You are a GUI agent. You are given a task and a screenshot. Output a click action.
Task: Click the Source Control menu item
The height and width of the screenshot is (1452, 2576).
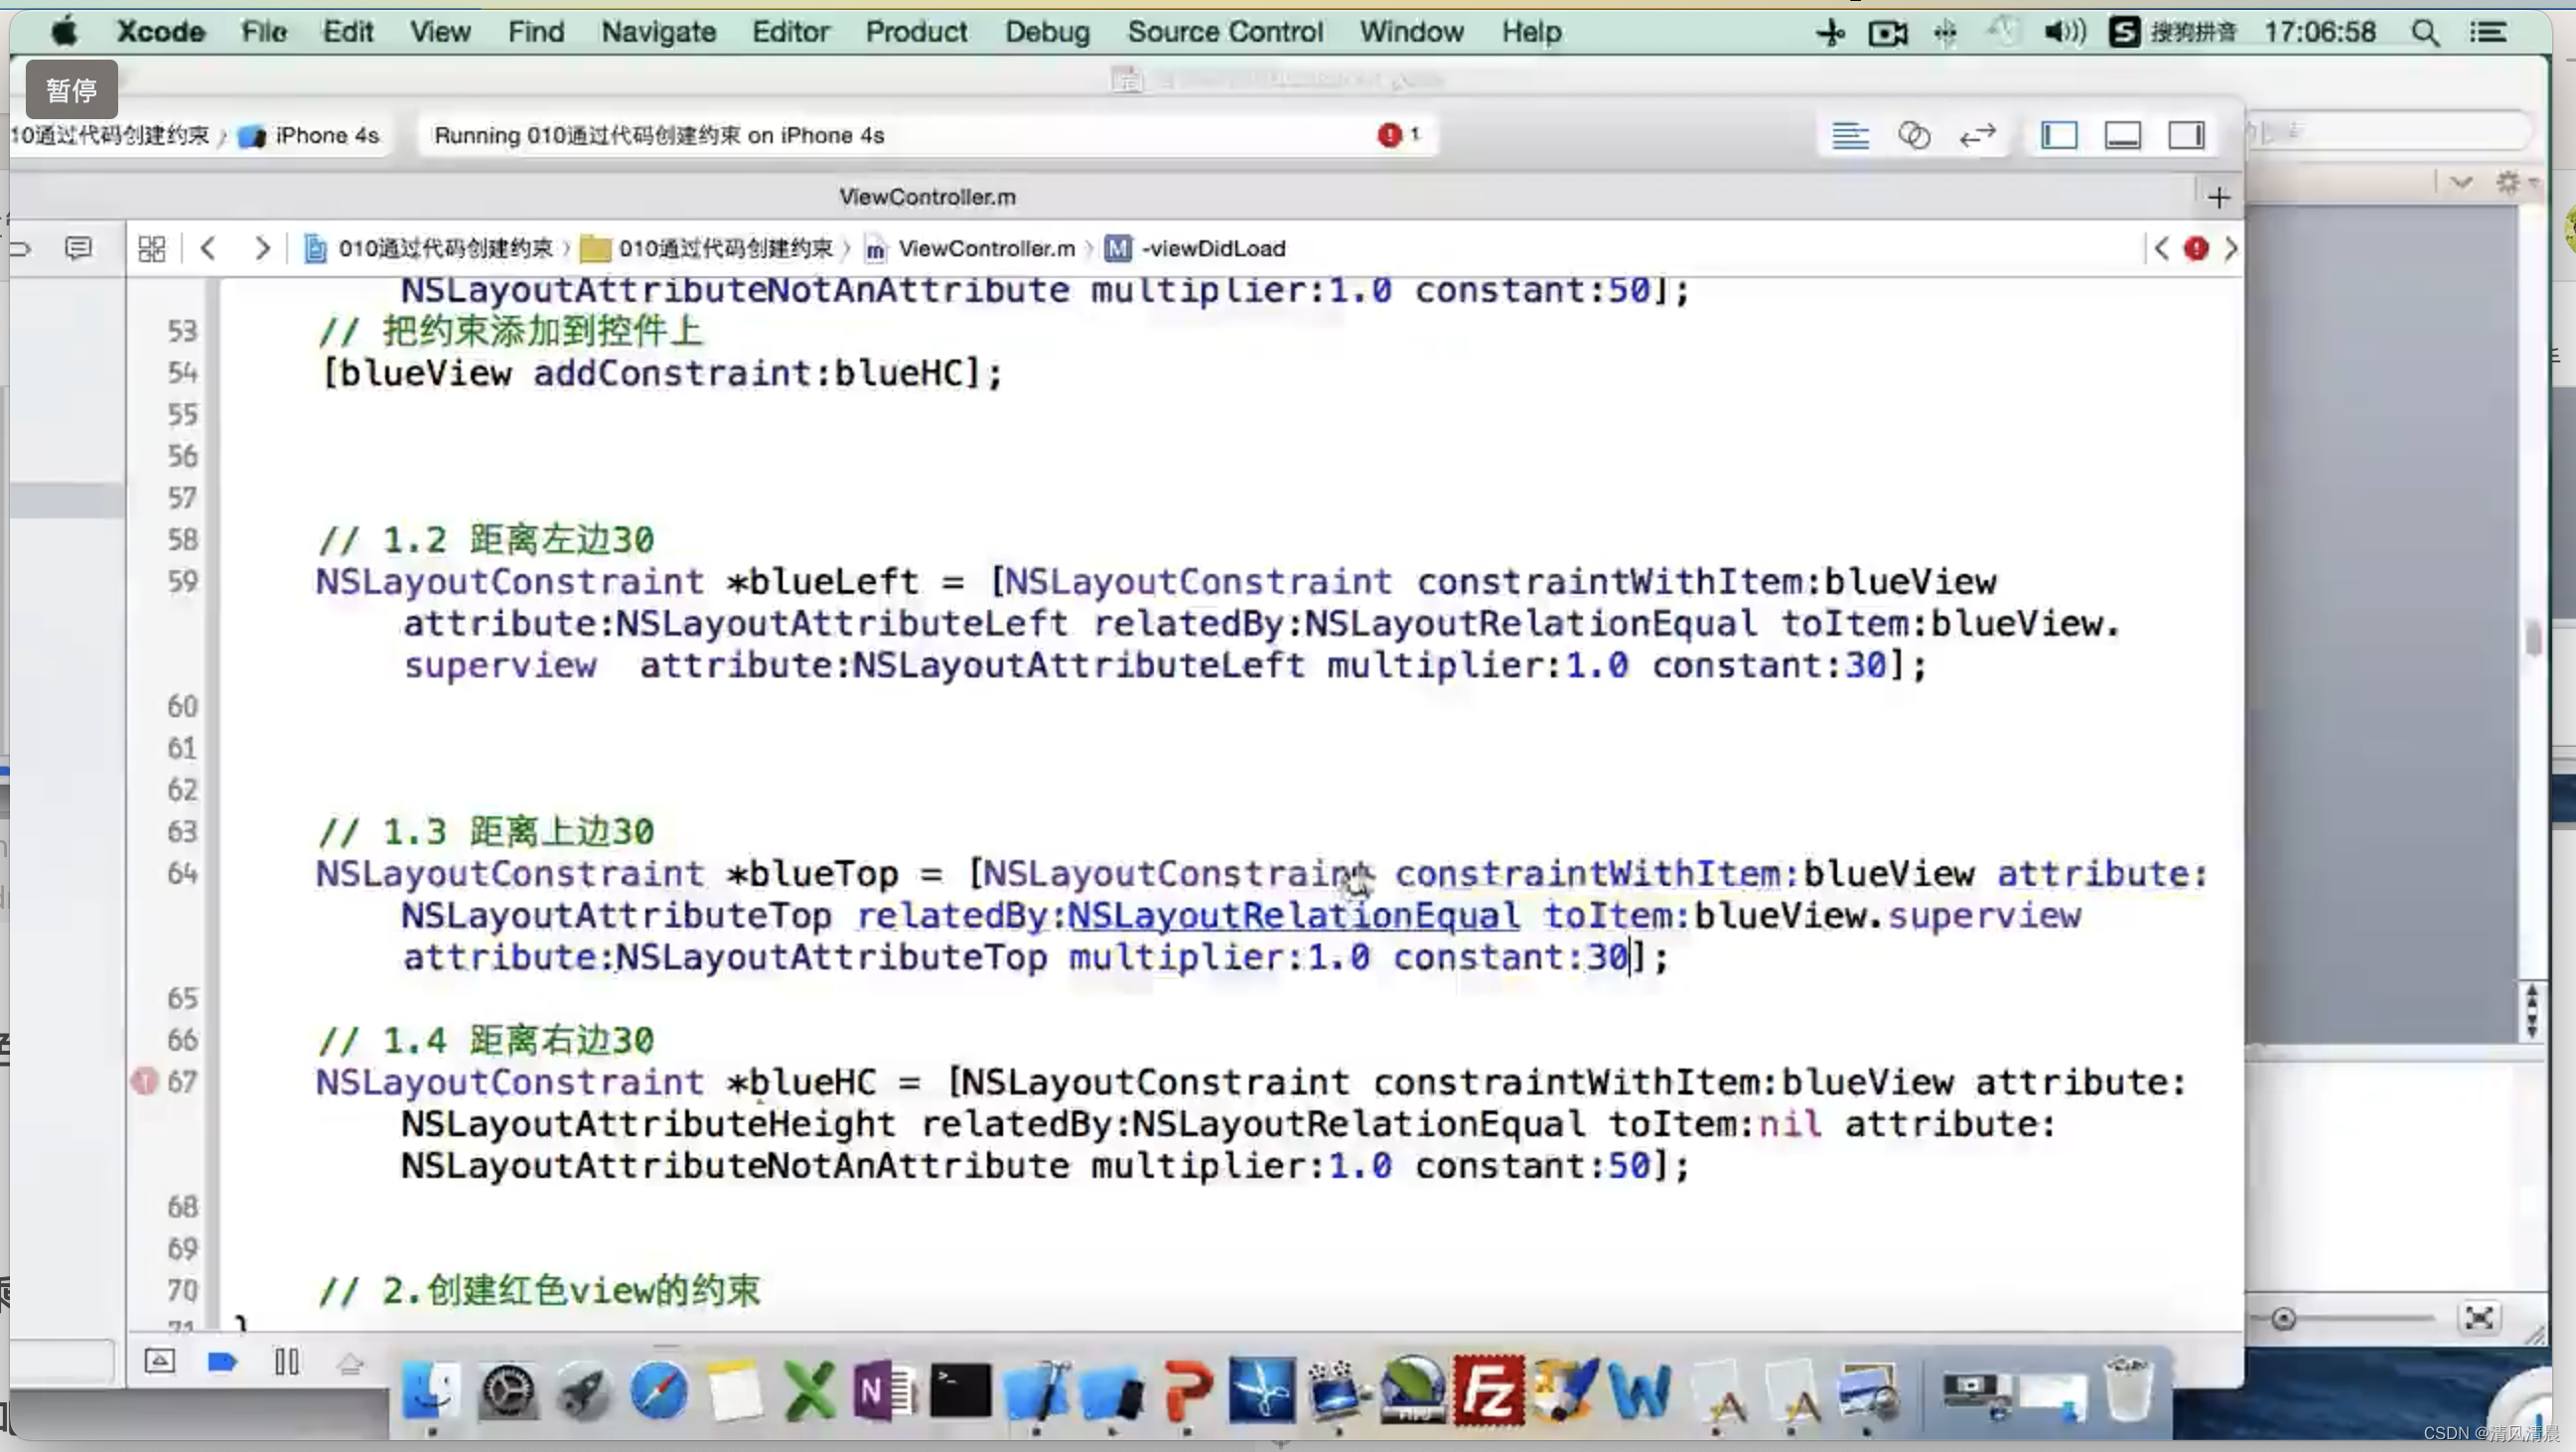[x=1226, y=32]
